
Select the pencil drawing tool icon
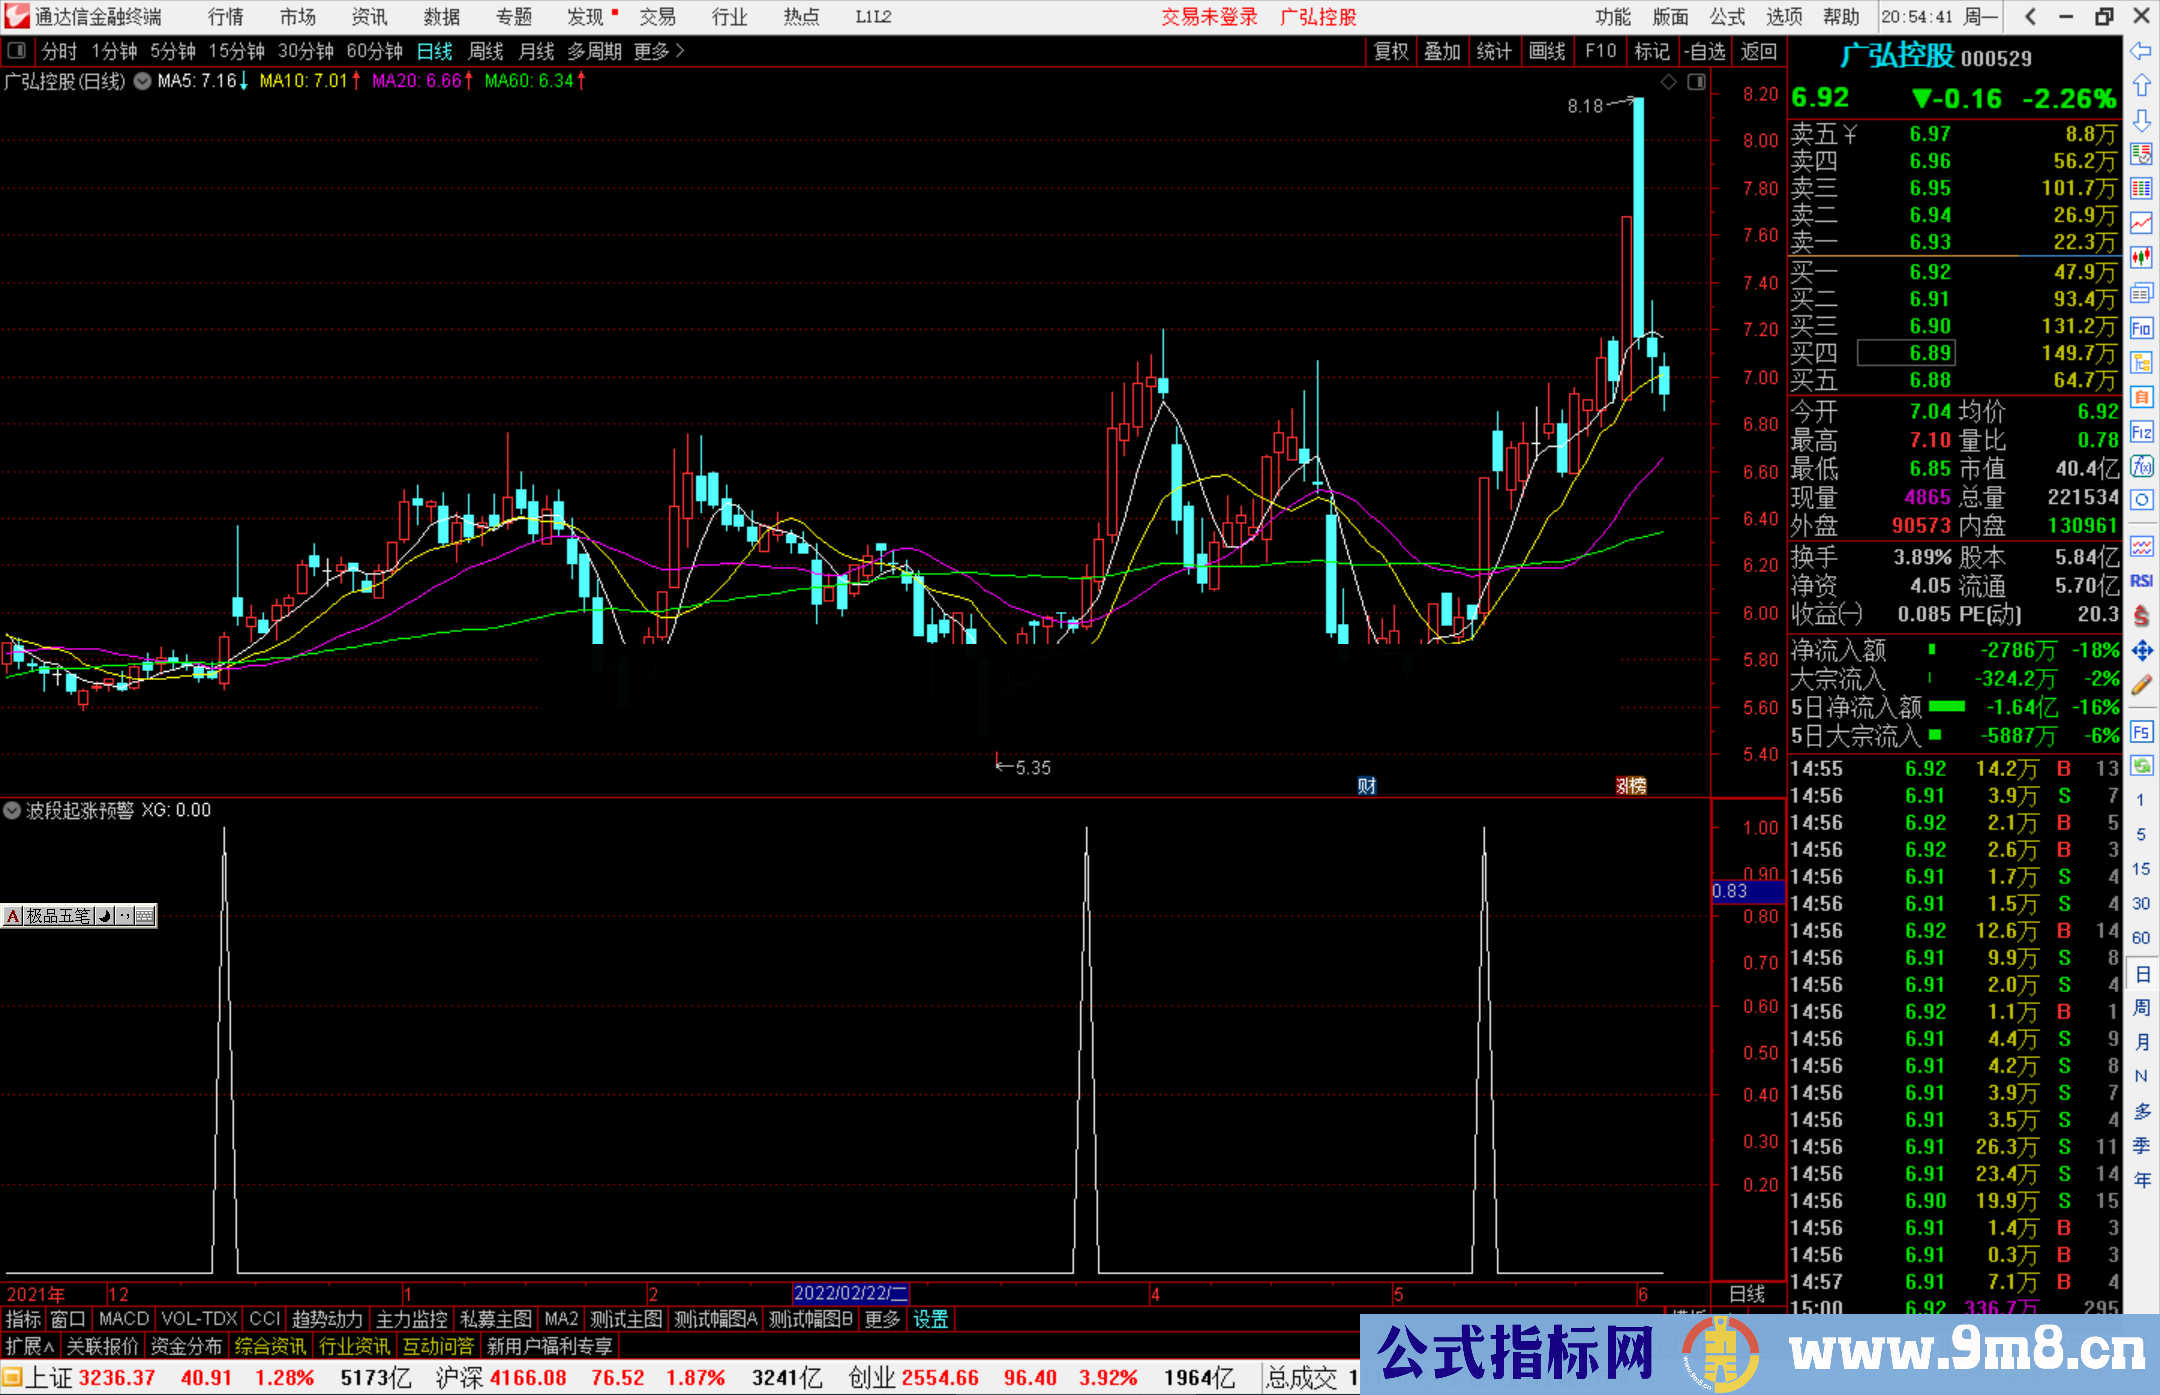(2141, 685)
